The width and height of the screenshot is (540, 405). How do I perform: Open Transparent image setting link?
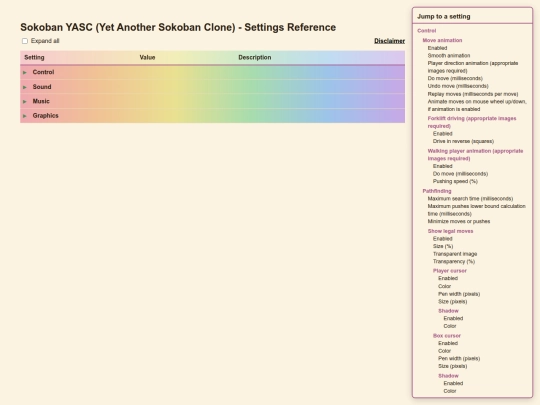455,254
